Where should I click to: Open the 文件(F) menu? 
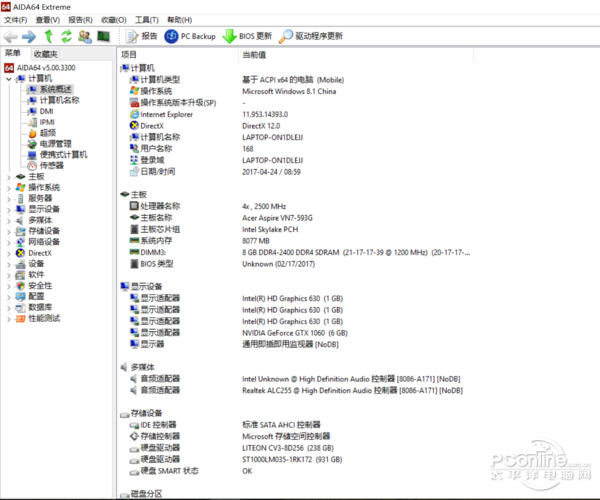pos(16,20)
